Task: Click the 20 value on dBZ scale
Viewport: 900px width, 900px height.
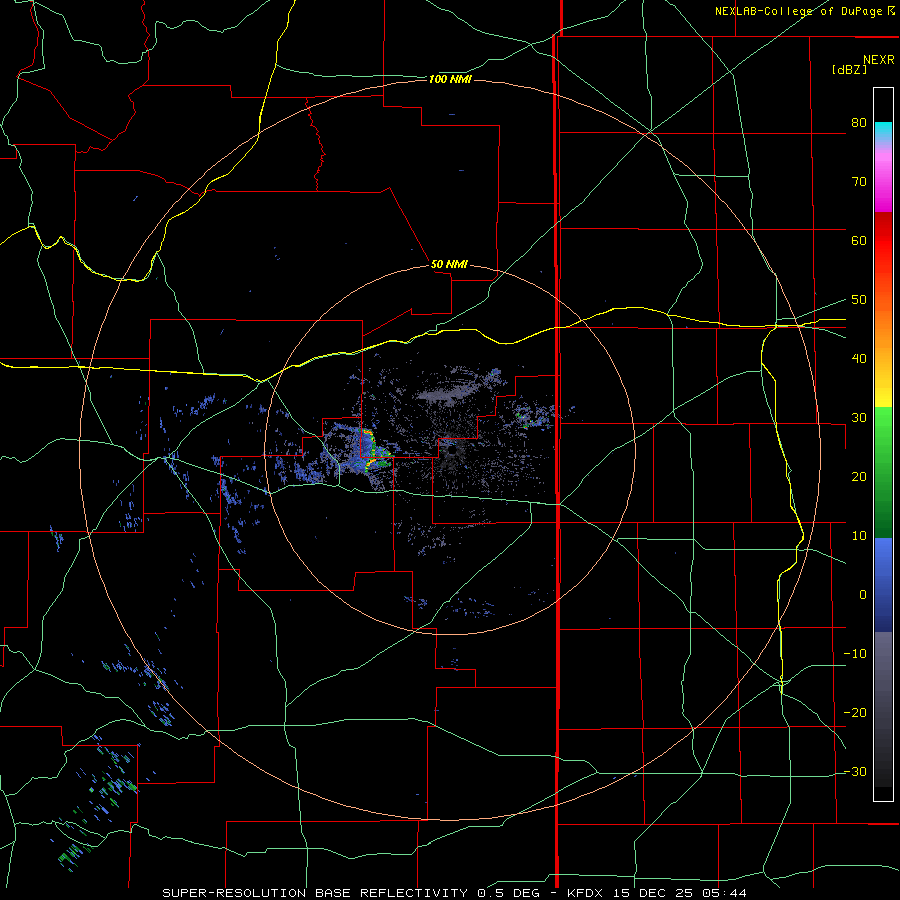Action: [859, 476]
